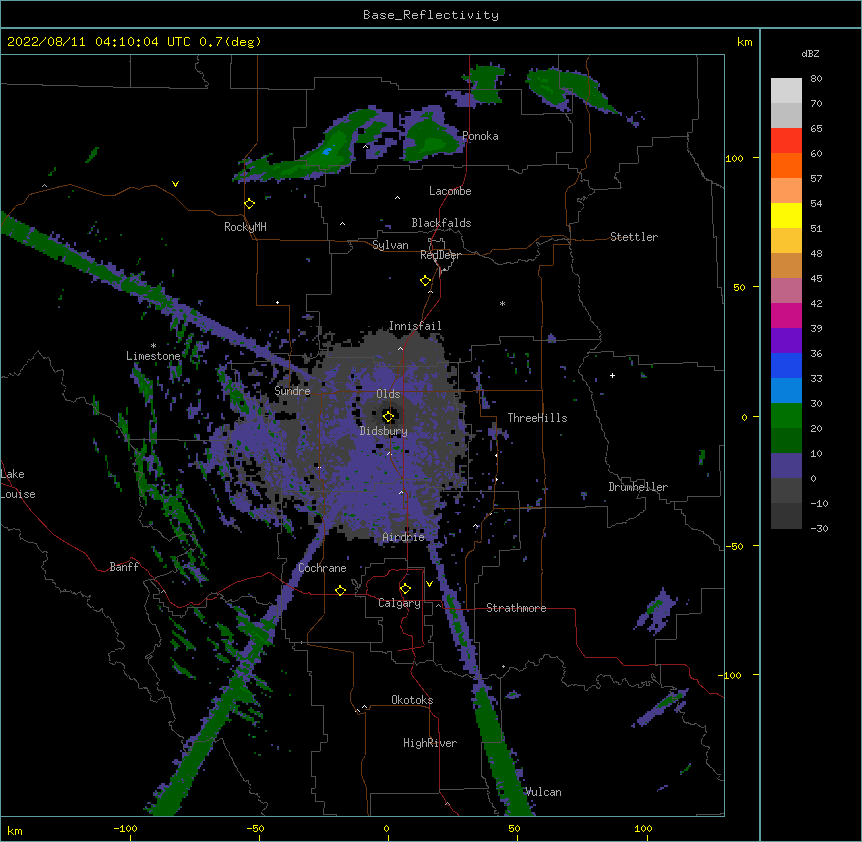Pick the yellow 51-54 dBZ legend color
The image size is (862, 842).
point(786,215)
